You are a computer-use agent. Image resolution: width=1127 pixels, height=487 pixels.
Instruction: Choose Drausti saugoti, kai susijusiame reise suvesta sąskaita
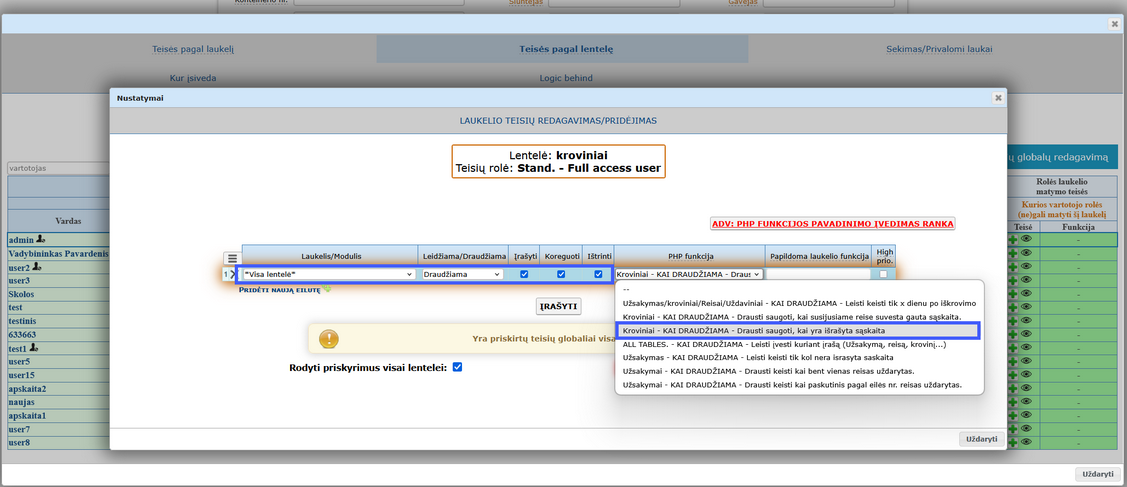[x=799, y=317]
